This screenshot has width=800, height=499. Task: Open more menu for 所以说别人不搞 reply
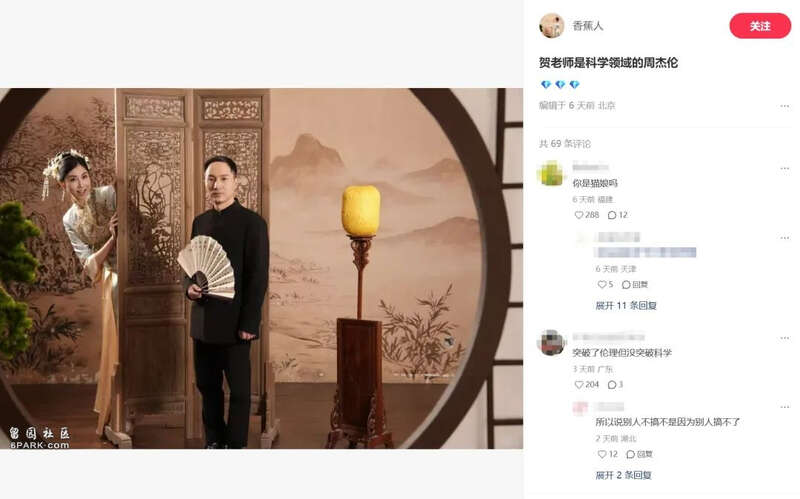coord(784,407)
